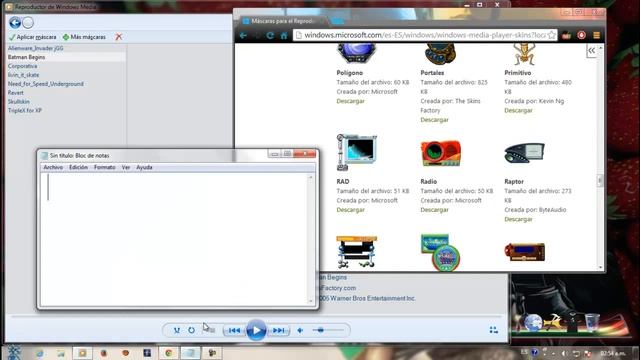Screen dimensions: 640x360
Task: Open Archivo menu in Notepad
Action: [x=53, y=167]
